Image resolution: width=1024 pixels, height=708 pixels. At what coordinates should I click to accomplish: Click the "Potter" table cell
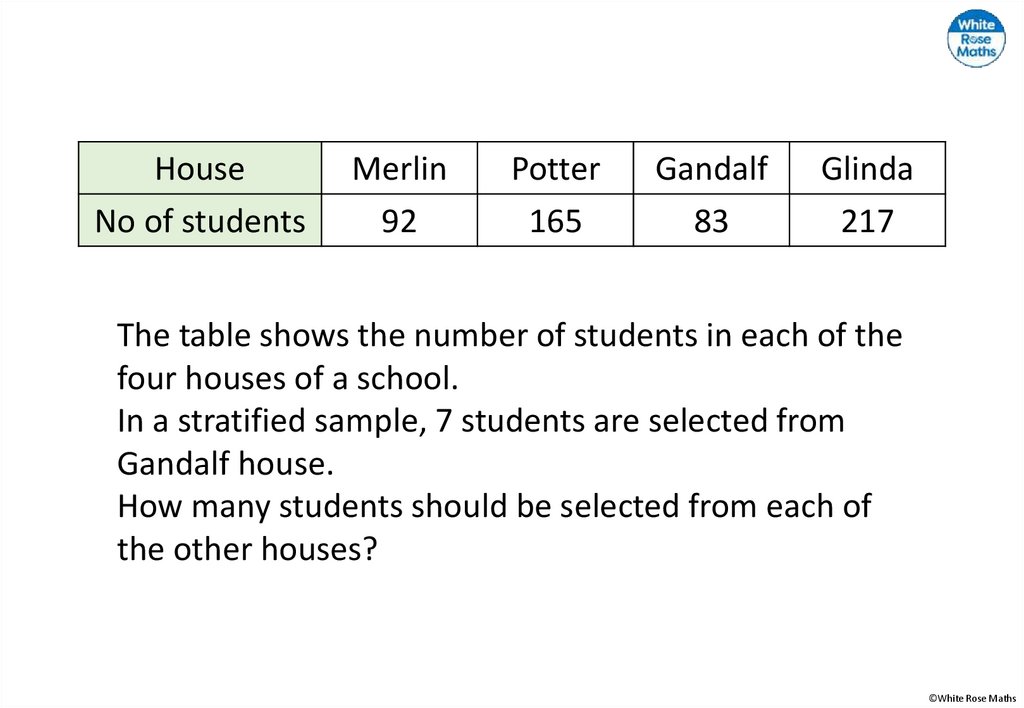[555, 168]
